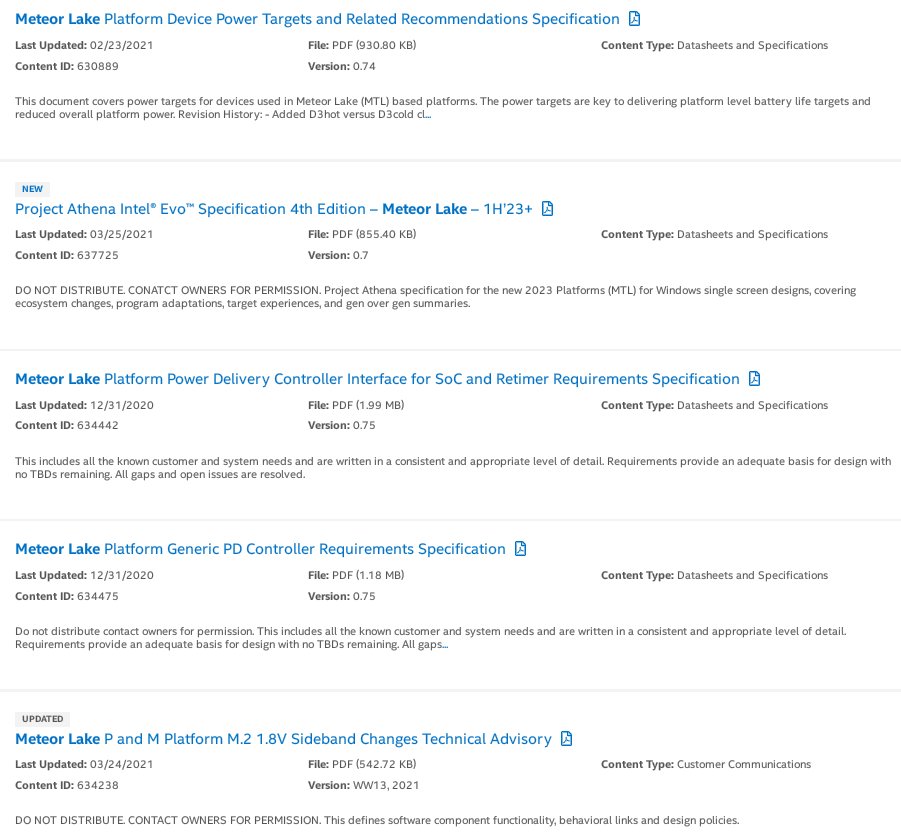The width and height of the screenshot is (901, 839).
Task: Open Generic PD Controller Requirements Specification link
Action: (260, 549)
